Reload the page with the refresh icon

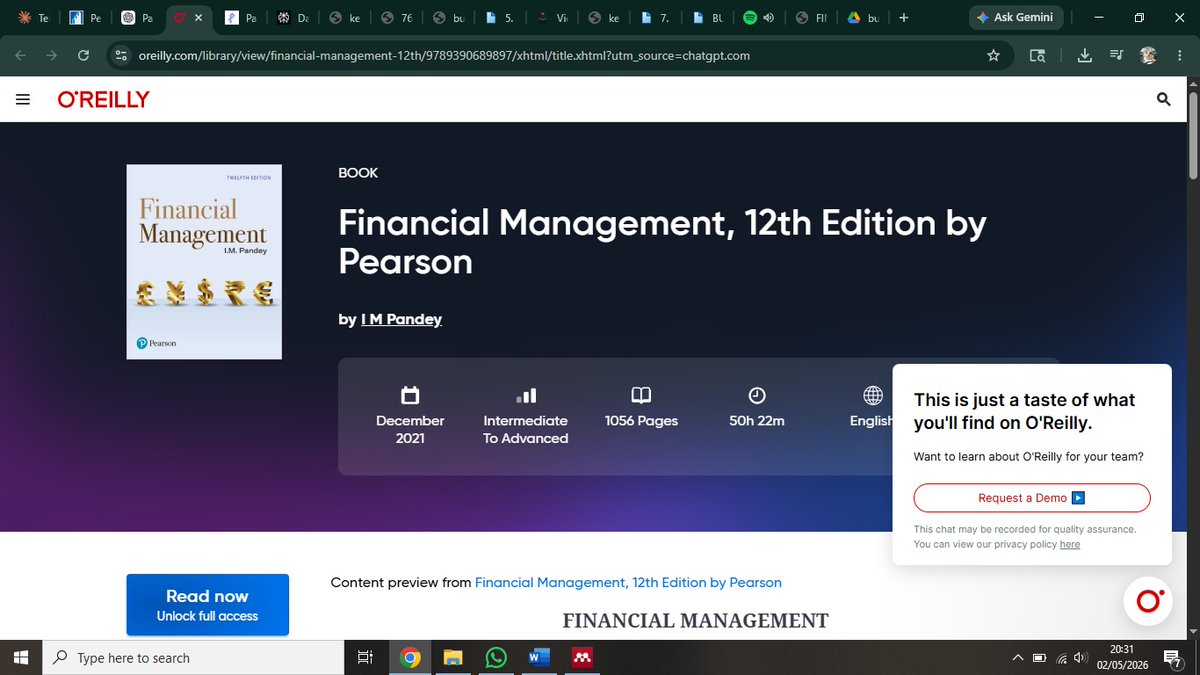(83, 56)
